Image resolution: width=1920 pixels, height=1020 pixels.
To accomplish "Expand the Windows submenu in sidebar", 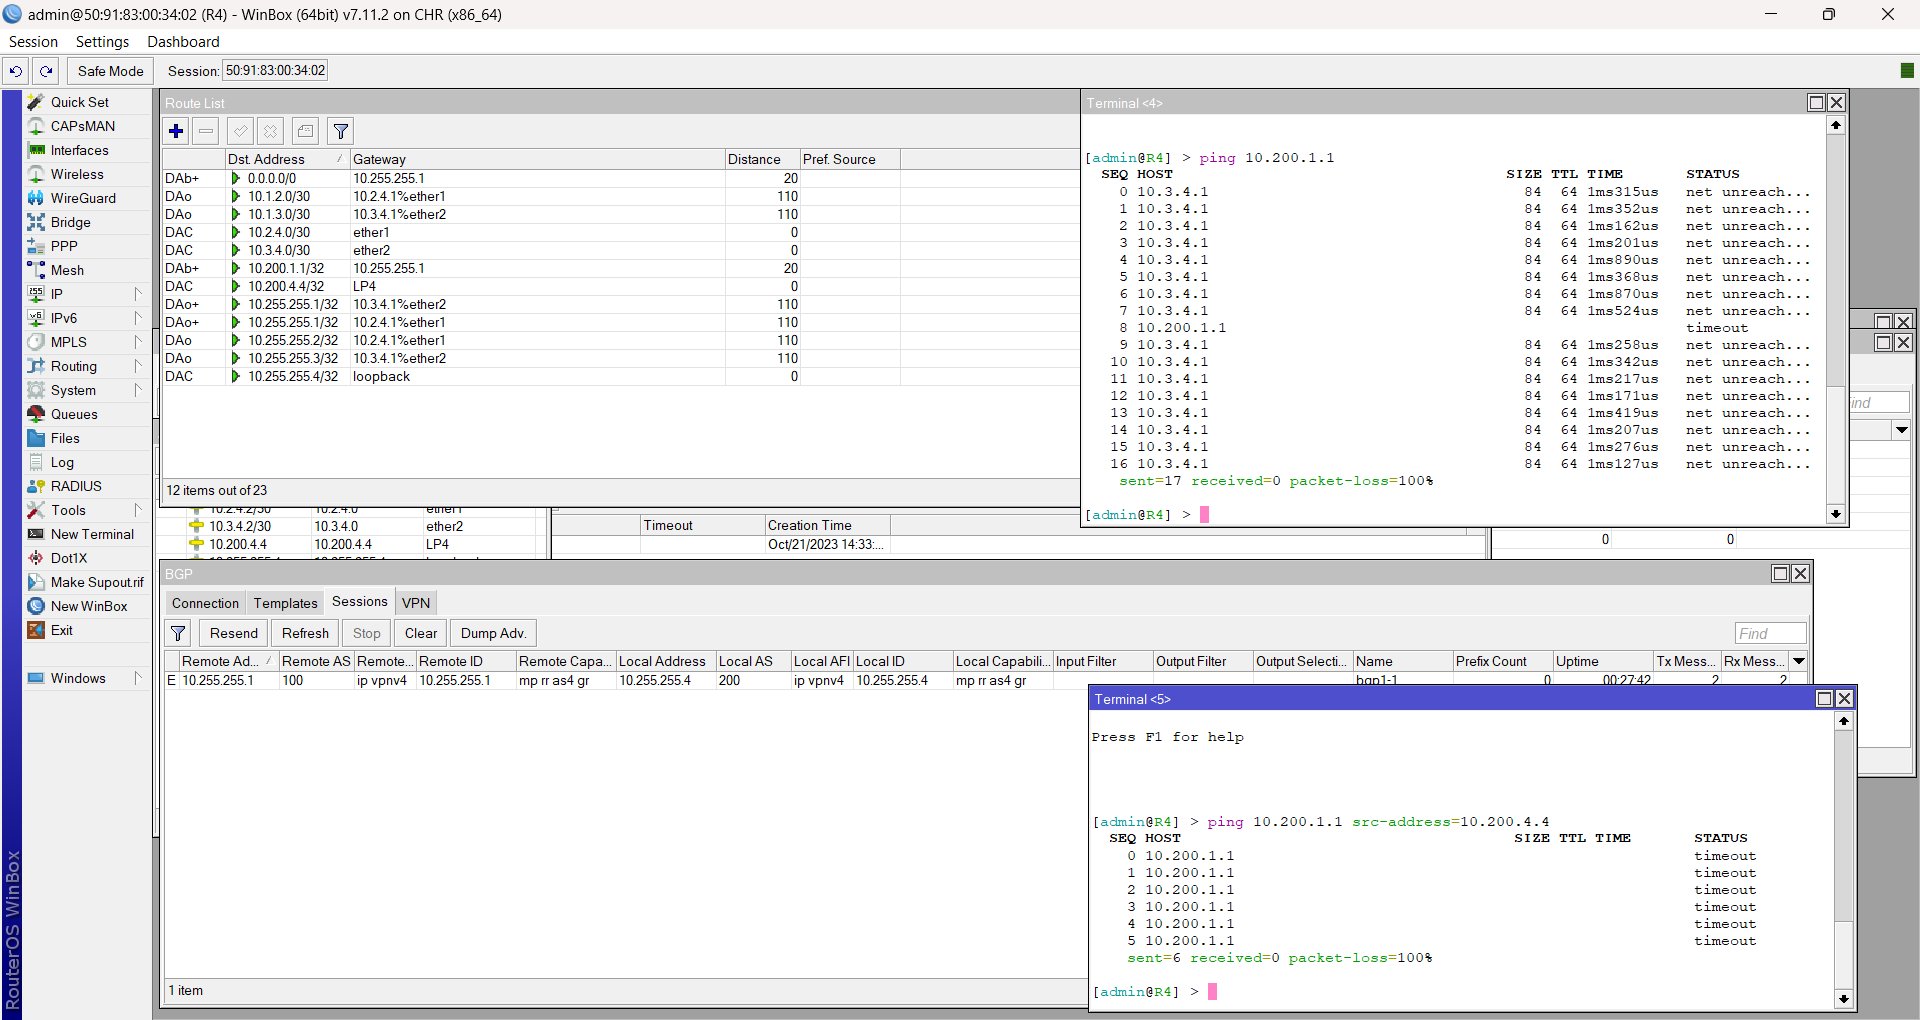I will point(138,678).
